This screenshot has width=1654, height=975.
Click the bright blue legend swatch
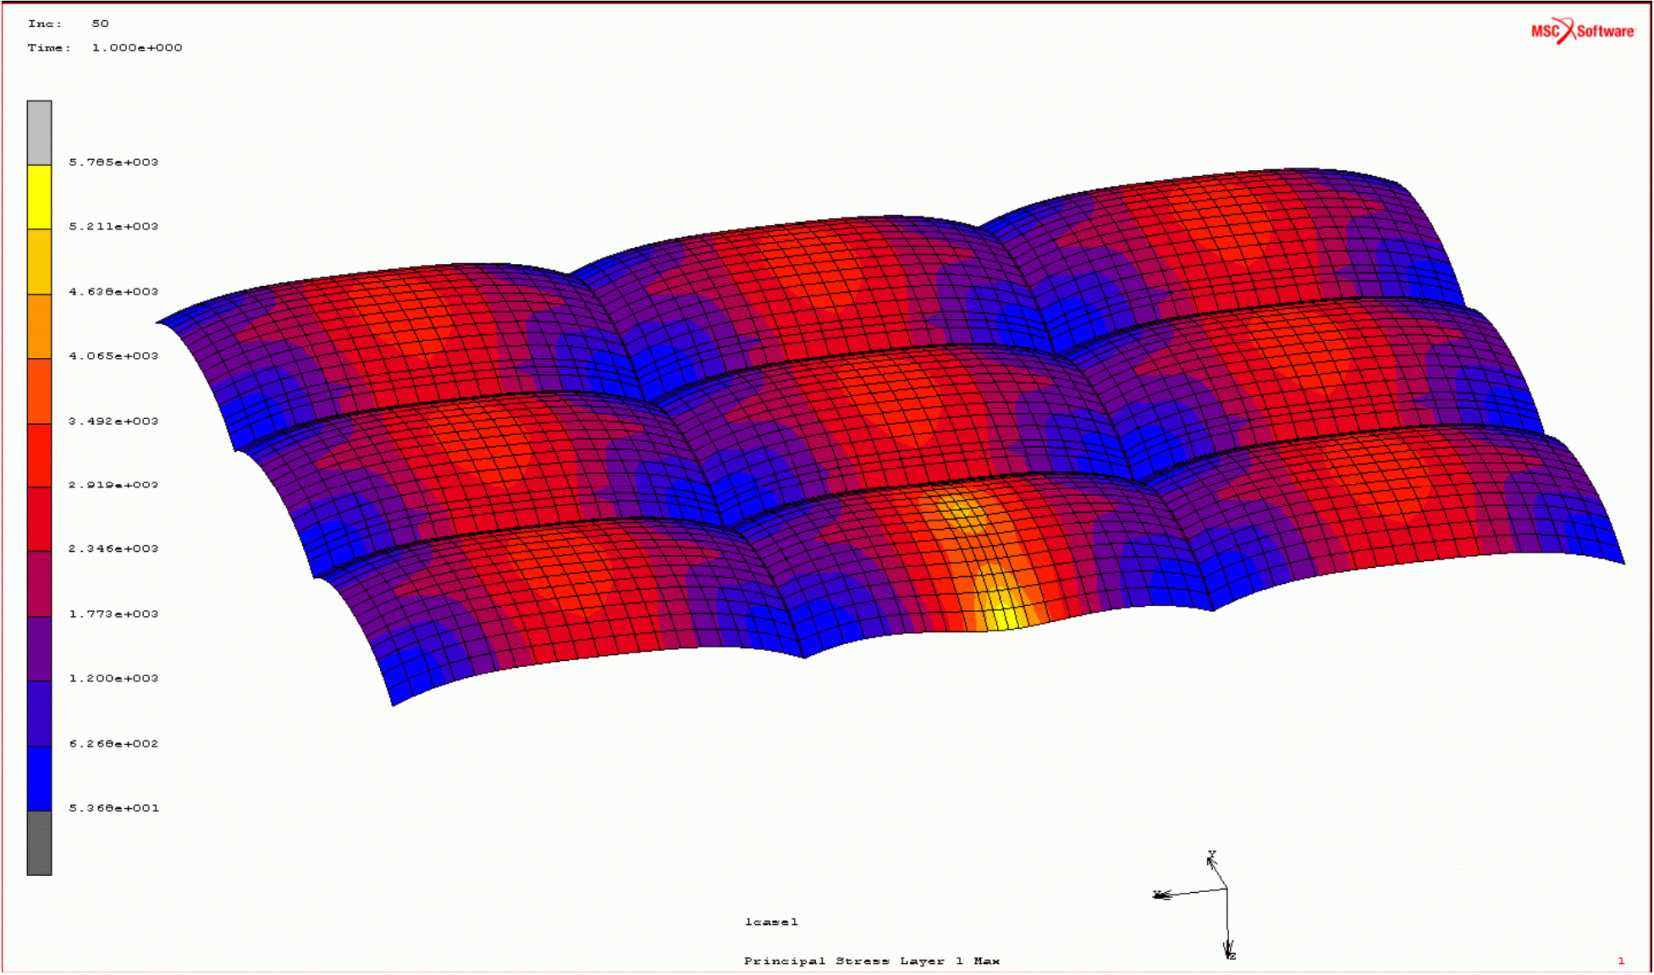[x=39, y=778]
